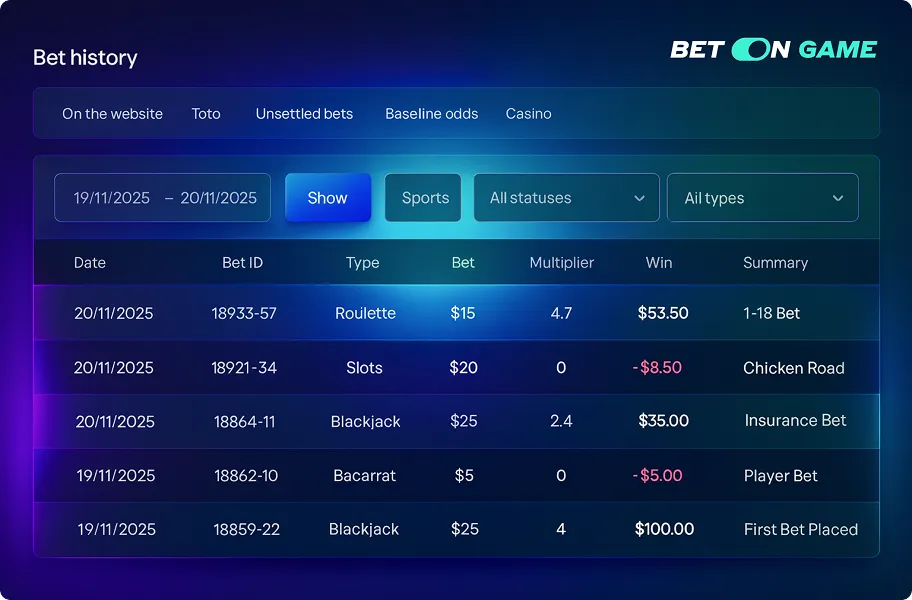The height and width of the screenshot is (600, 912).
Task: Select the Chicken Road summary entry
Action: [x=793, y=368]
